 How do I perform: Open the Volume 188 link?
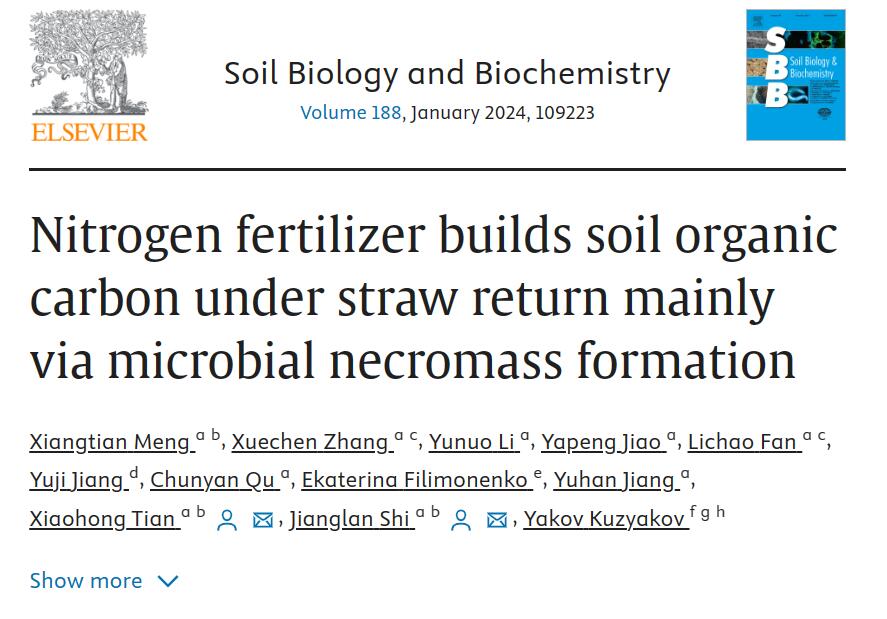point(350,113)
